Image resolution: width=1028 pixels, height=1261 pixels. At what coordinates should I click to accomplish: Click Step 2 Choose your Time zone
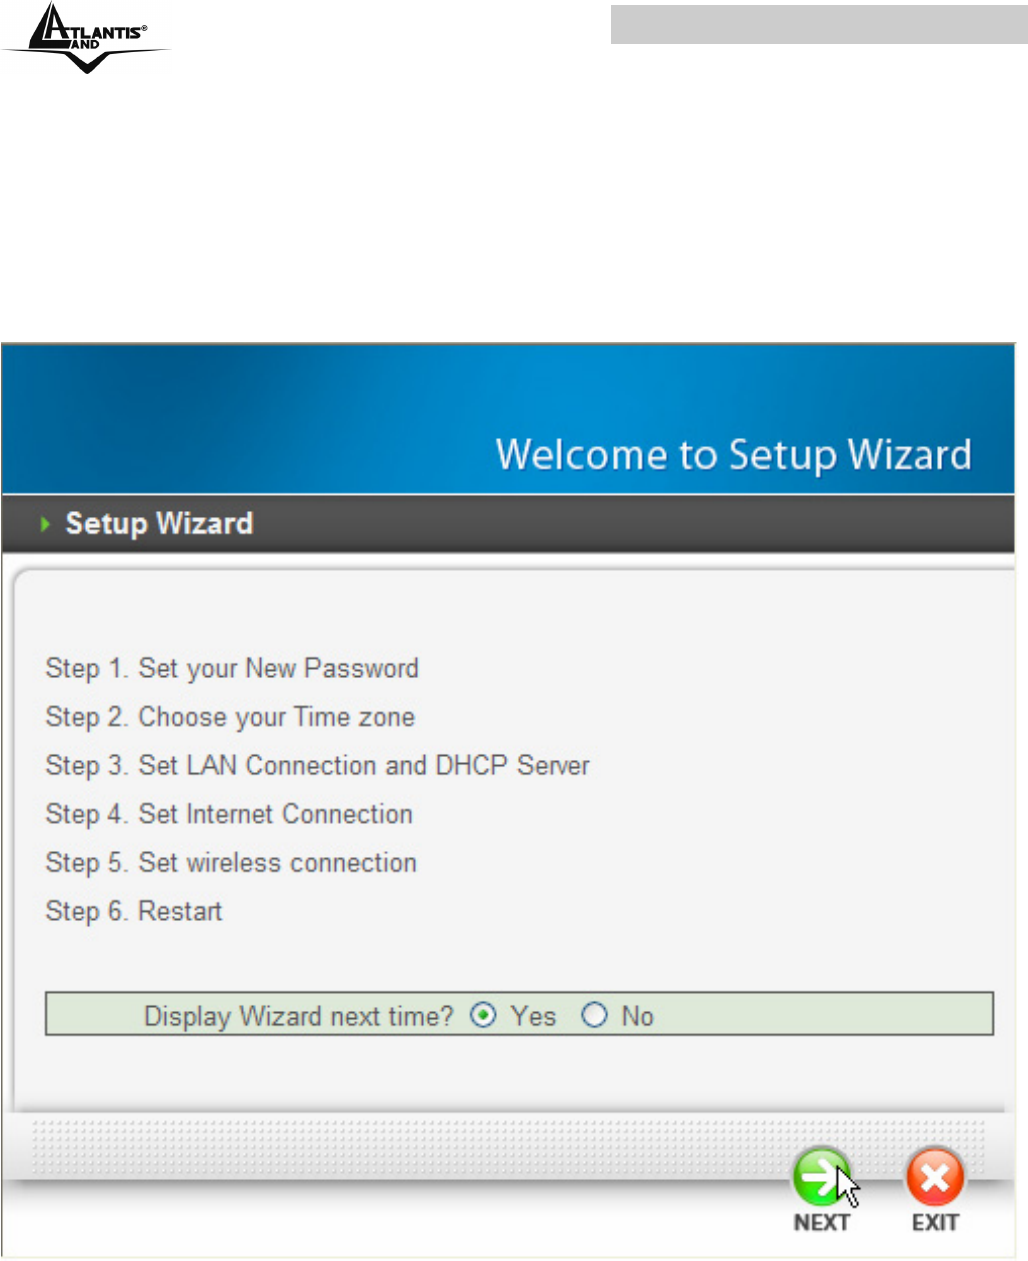[230, 717]
